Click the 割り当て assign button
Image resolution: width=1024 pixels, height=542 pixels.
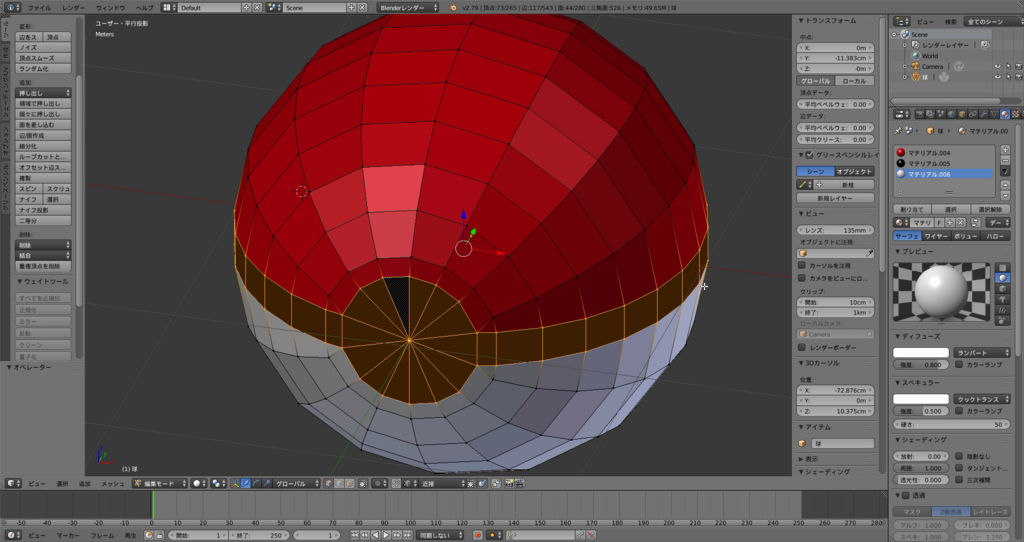tap(911, 208)
